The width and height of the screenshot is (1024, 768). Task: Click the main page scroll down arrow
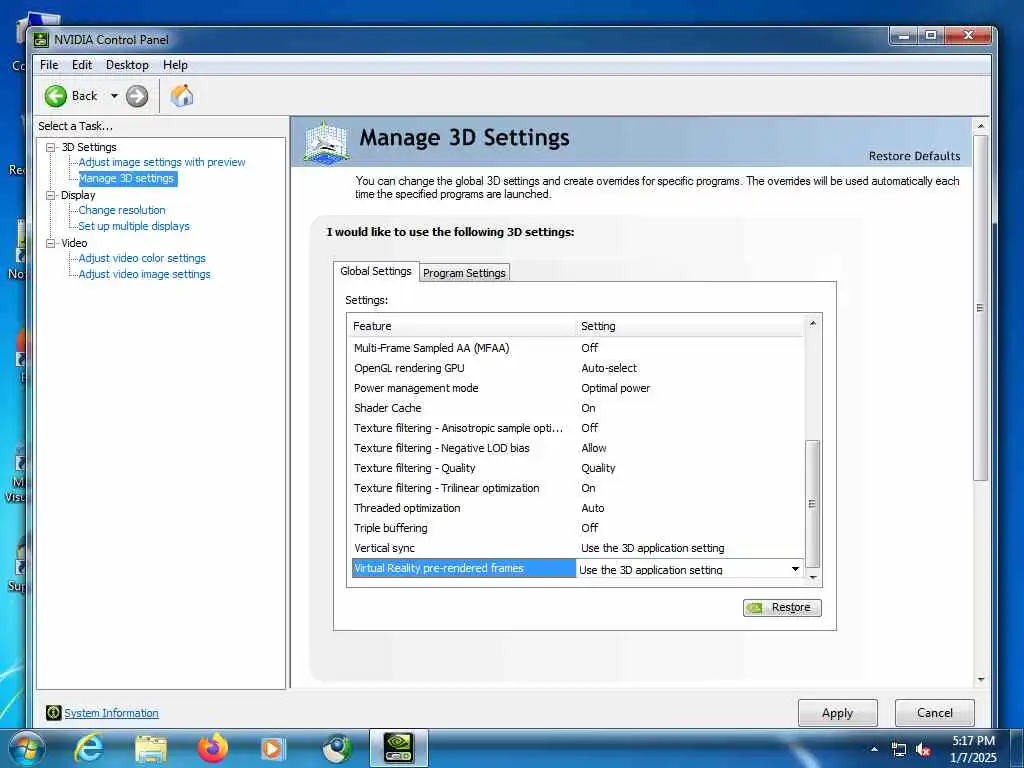(x=980, y=680)
